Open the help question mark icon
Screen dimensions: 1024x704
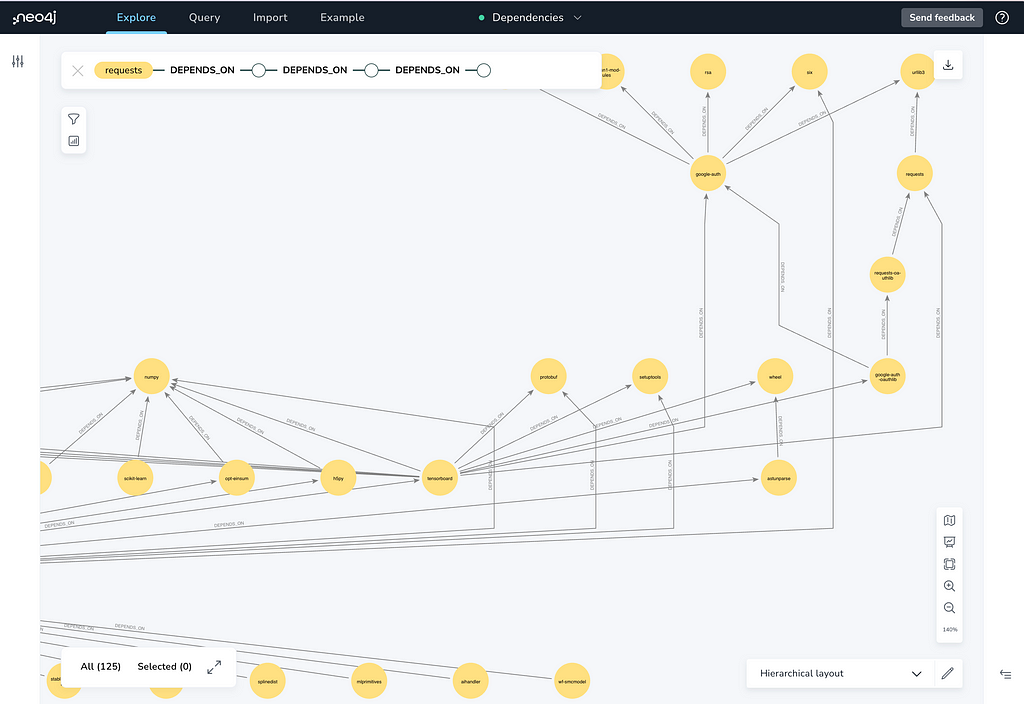coord(1002,18)
